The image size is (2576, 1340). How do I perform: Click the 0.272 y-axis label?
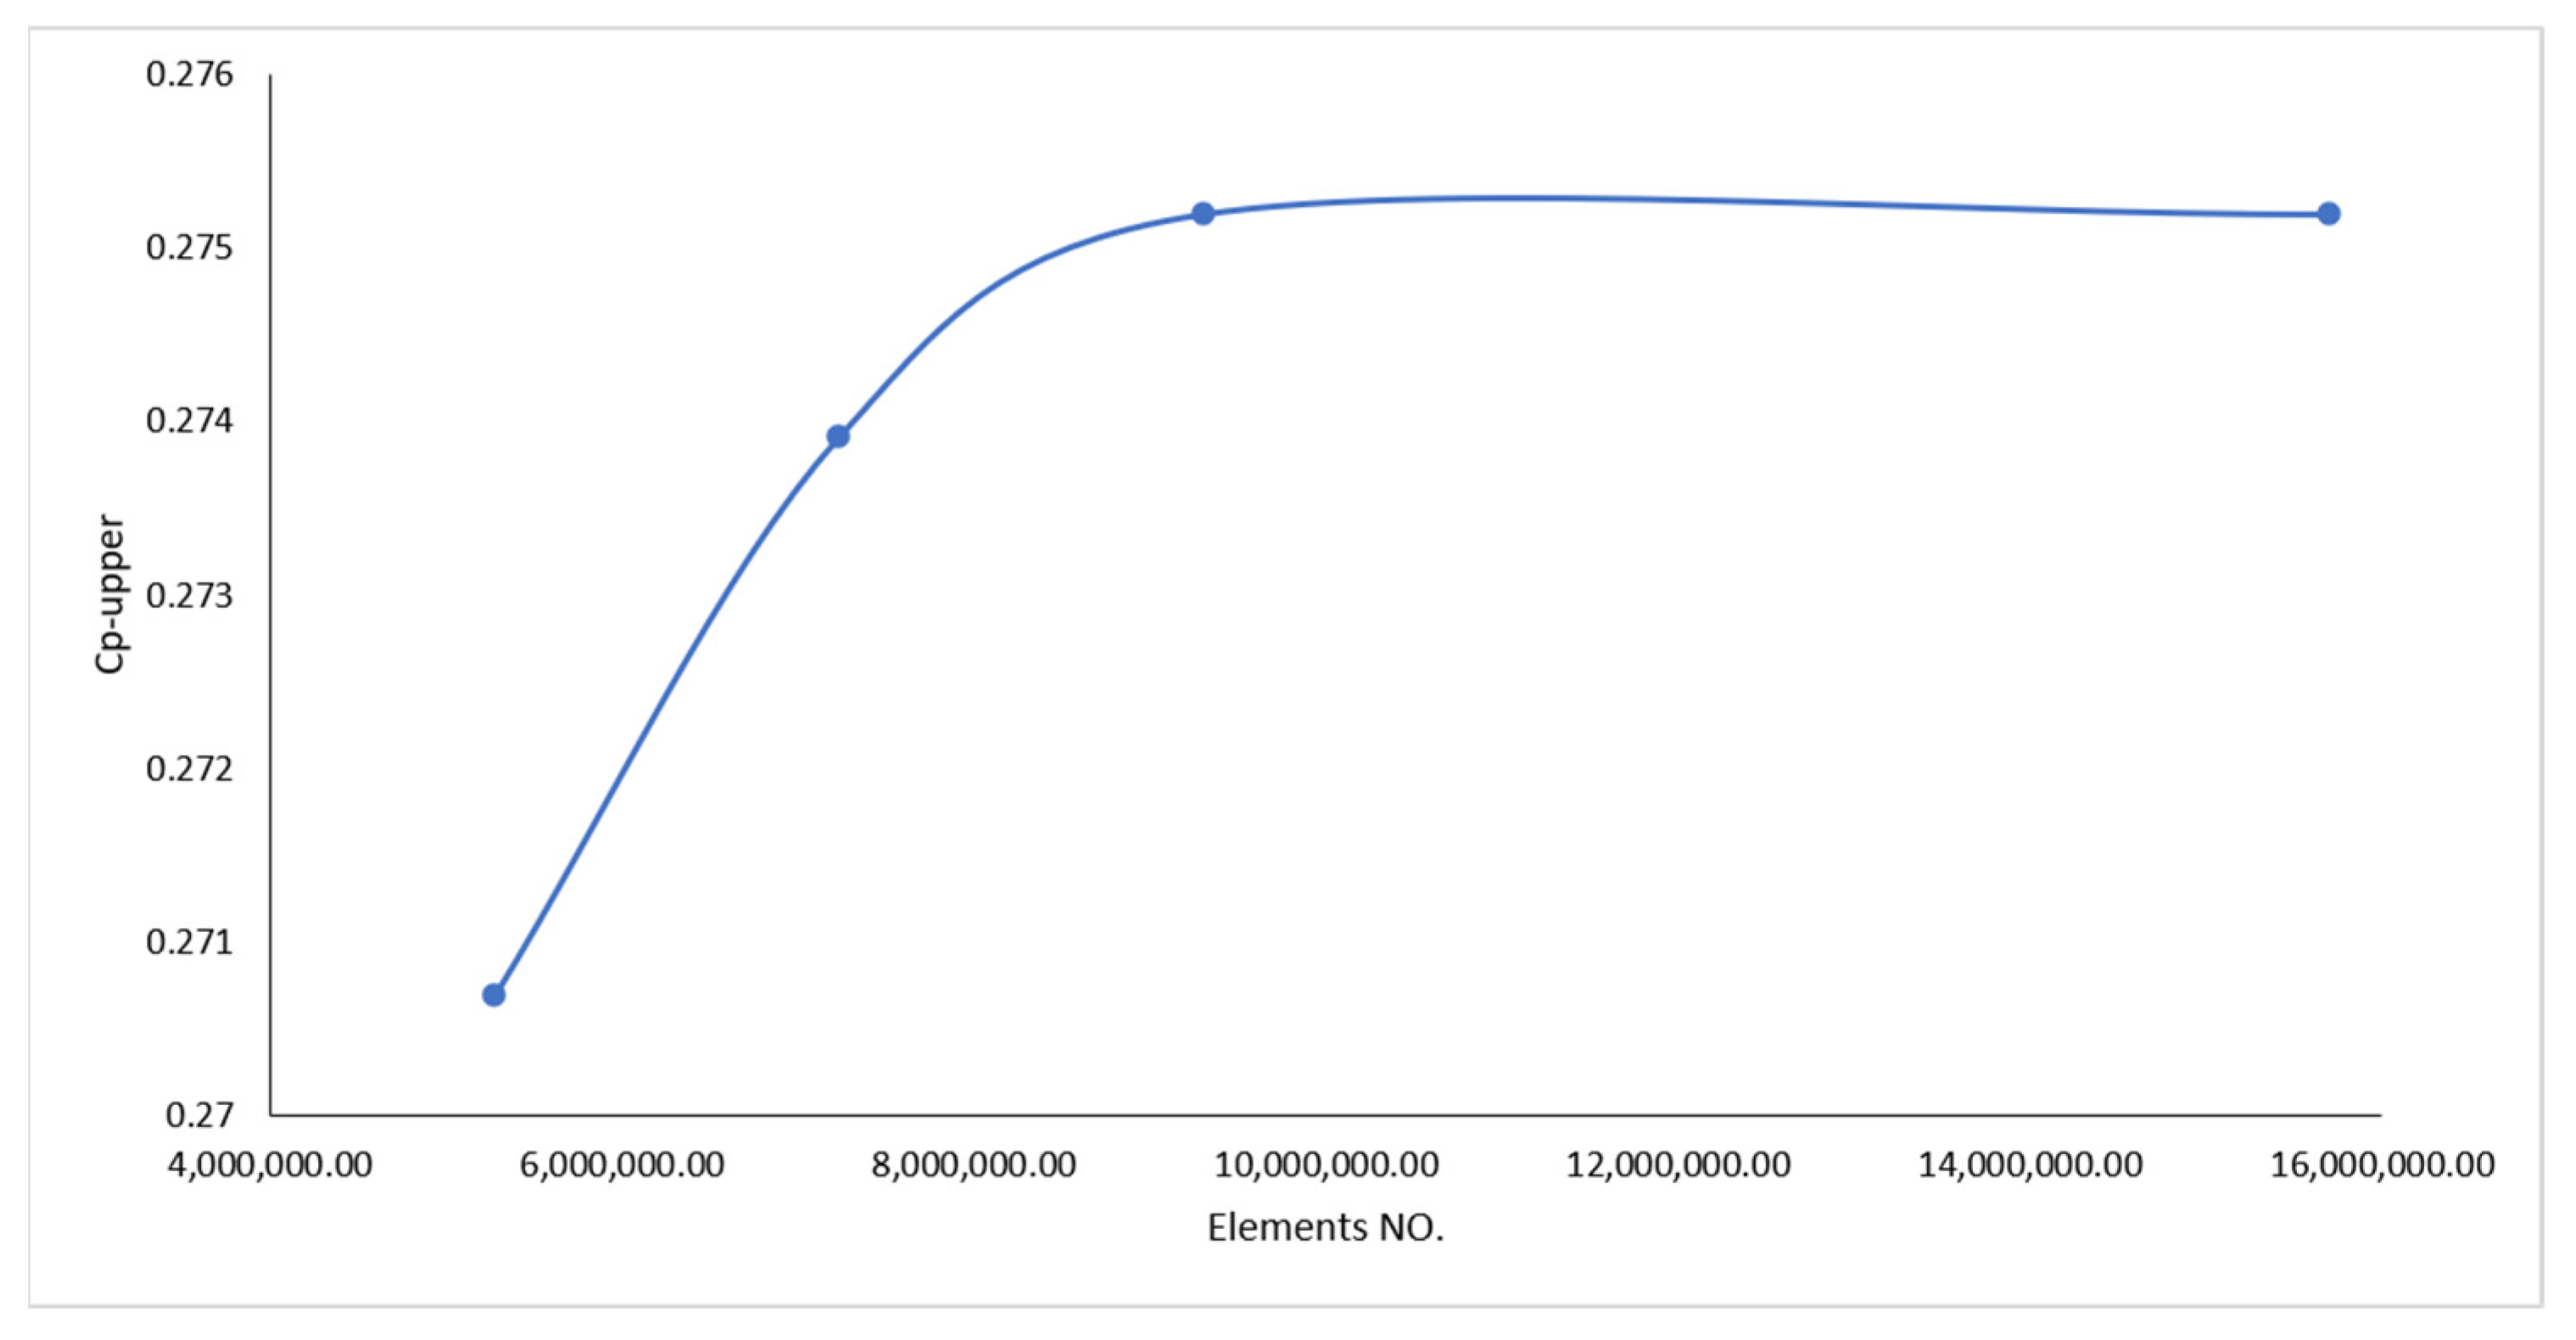click(189, 769)
